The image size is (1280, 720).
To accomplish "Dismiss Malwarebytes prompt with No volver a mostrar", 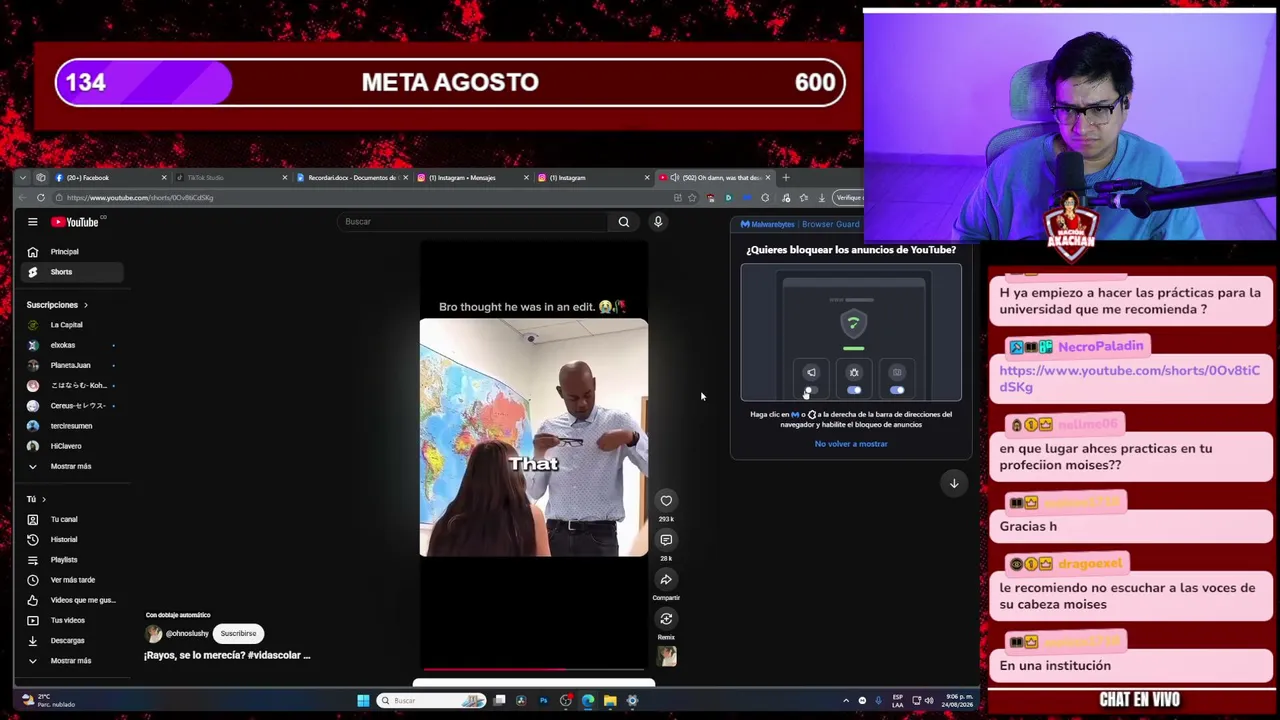I will point(851,444).
